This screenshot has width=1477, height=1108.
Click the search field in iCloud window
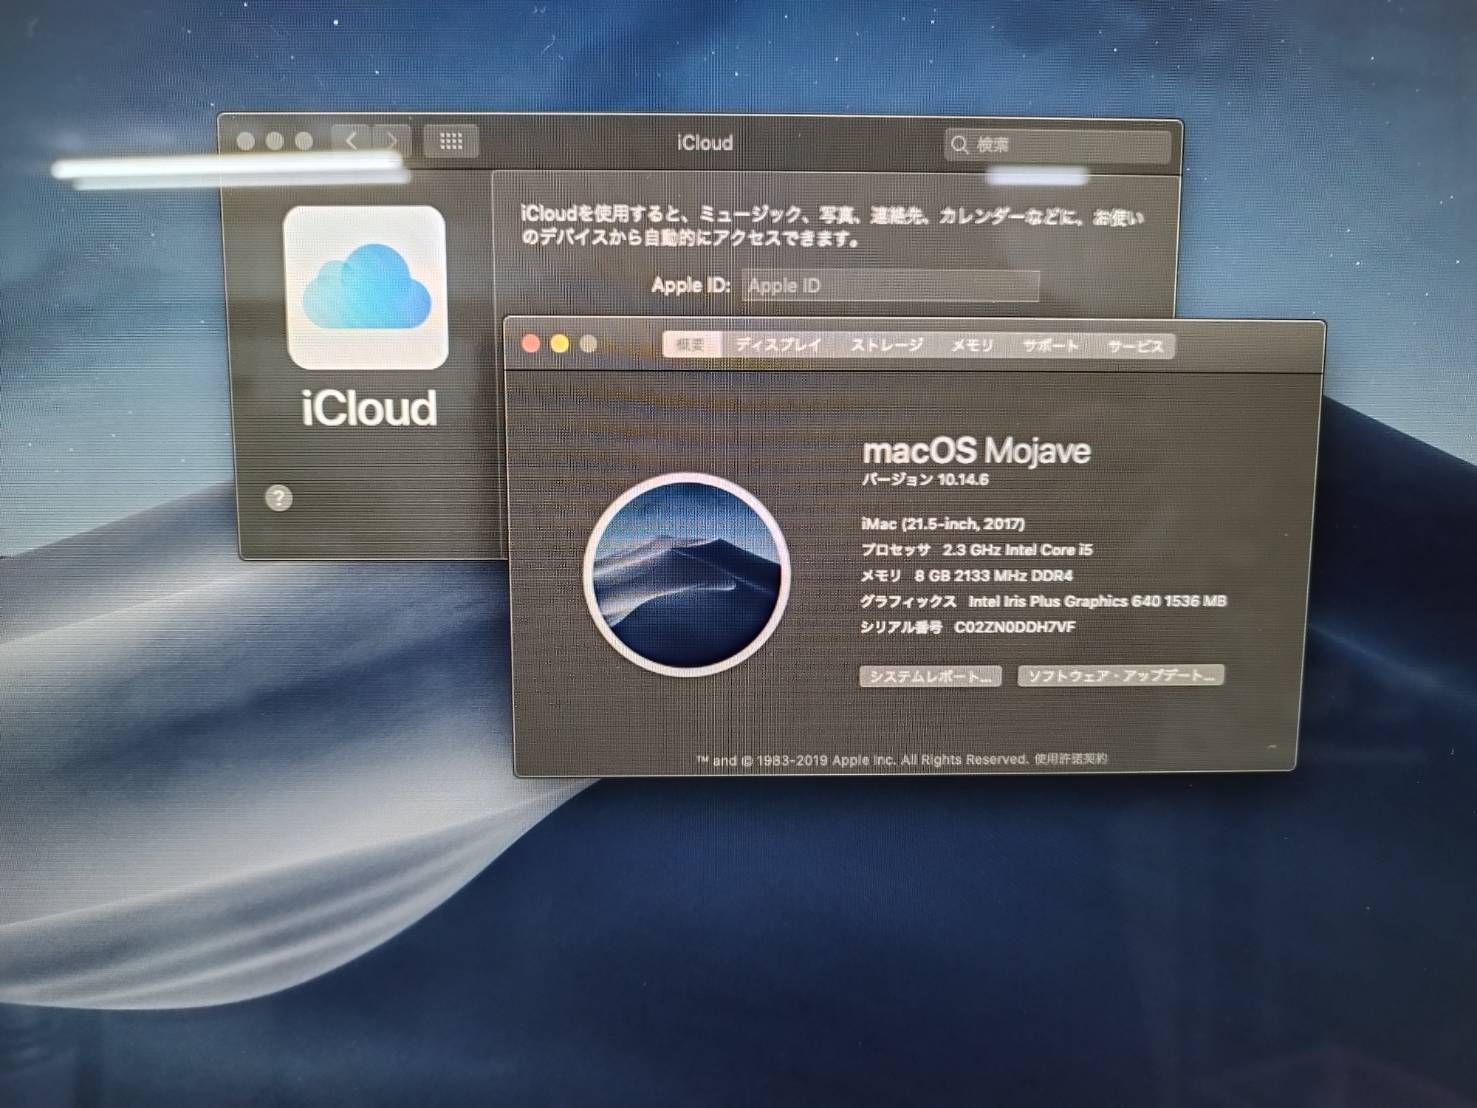coord(1060,145)
